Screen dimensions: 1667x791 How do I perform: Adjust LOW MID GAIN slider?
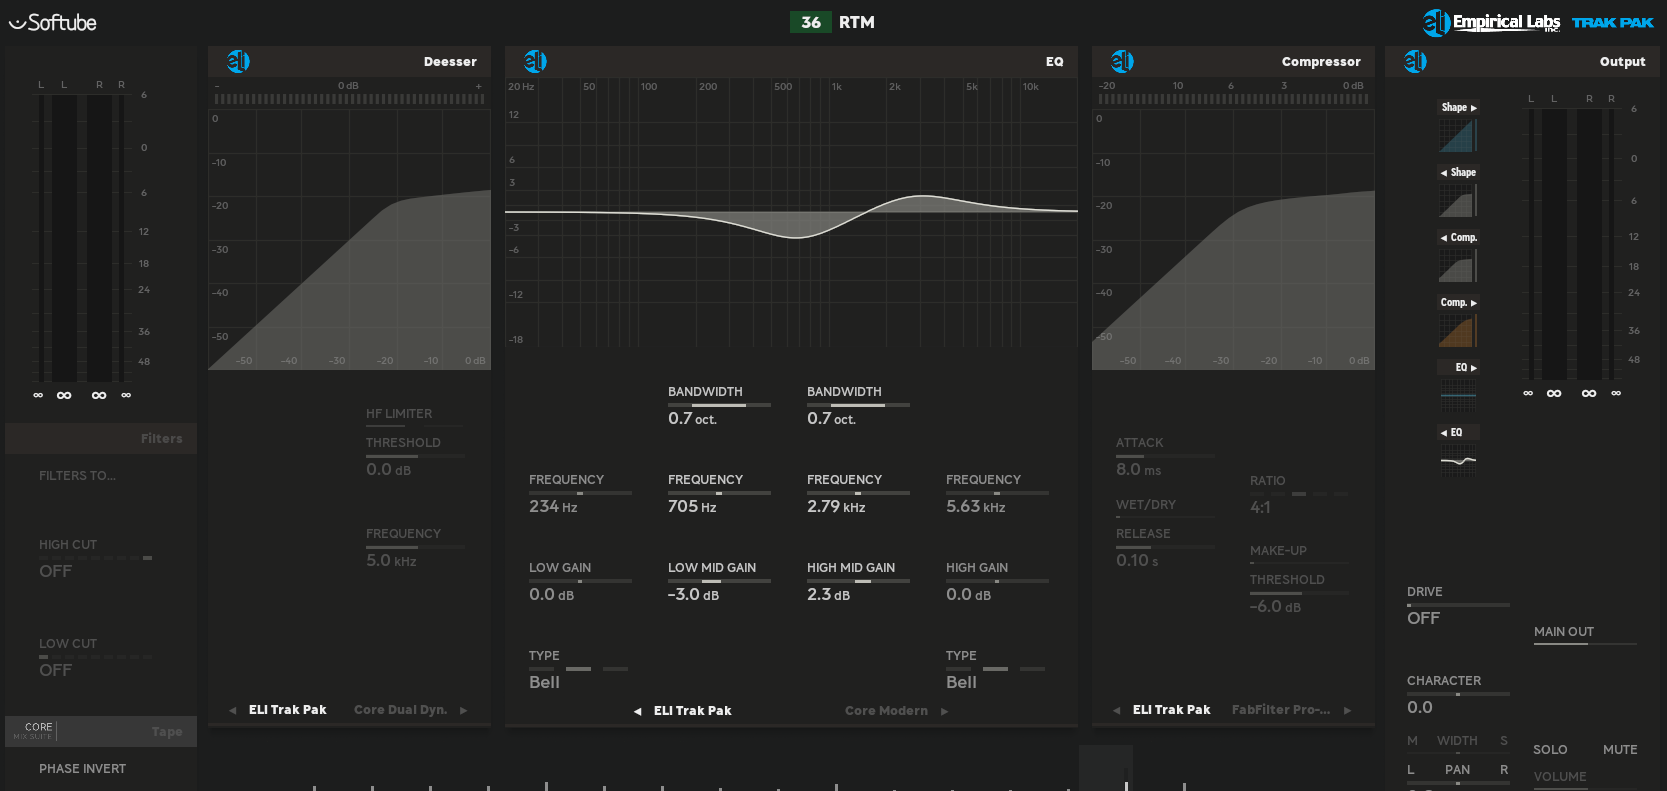coord(719,581)
